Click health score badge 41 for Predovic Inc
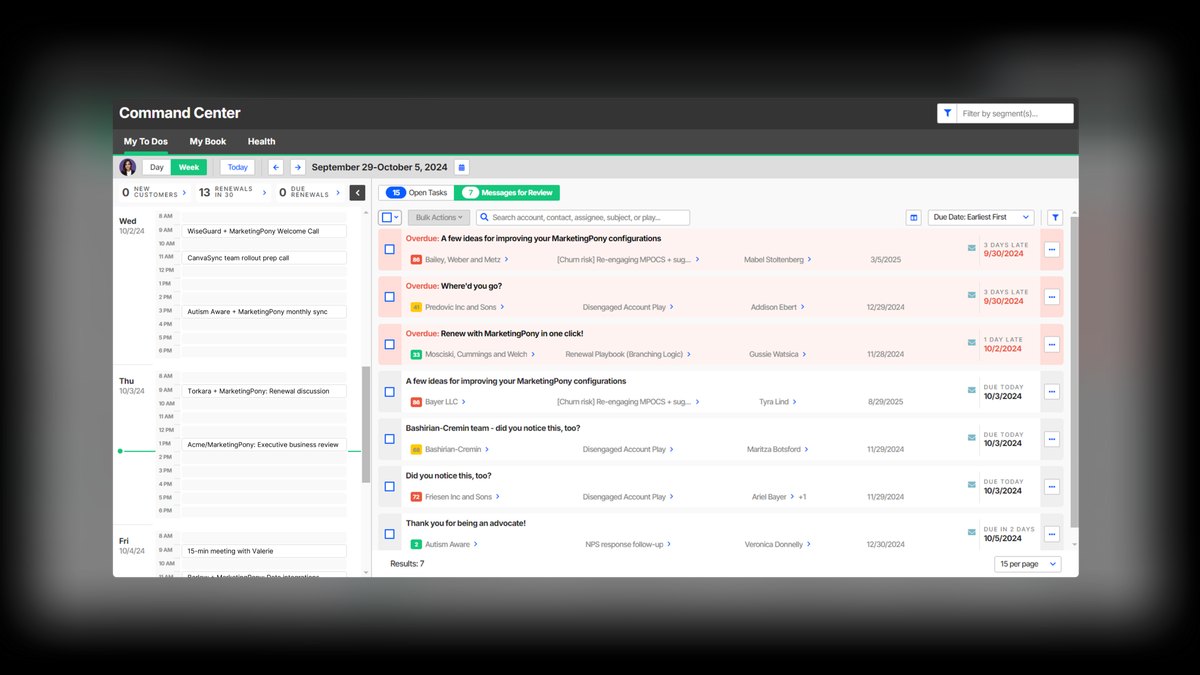 pos(416,307)
